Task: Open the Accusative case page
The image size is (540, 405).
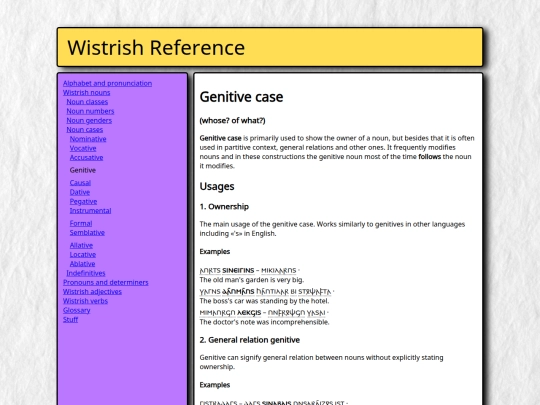Action: [x=86, y=158]
